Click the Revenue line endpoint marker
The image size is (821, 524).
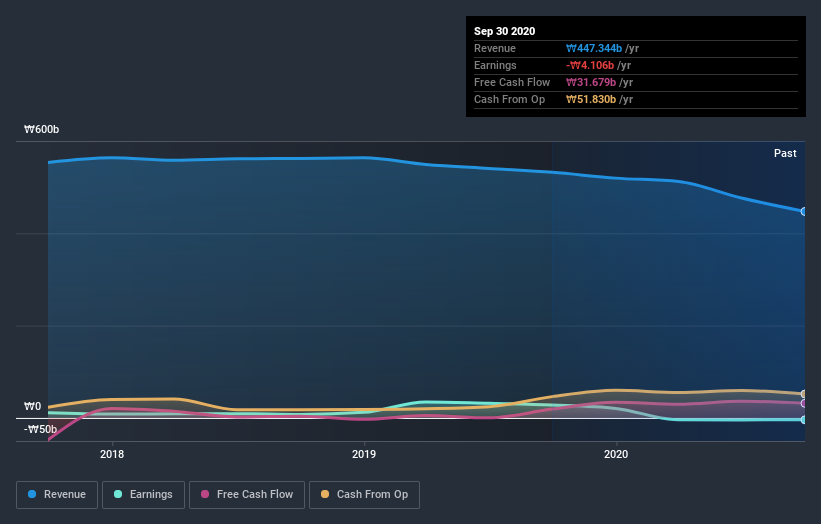804,211
